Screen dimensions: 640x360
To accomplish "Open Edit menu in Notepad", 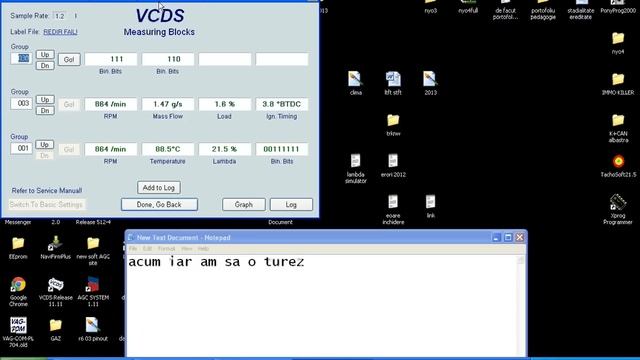I will coord(147,249).
